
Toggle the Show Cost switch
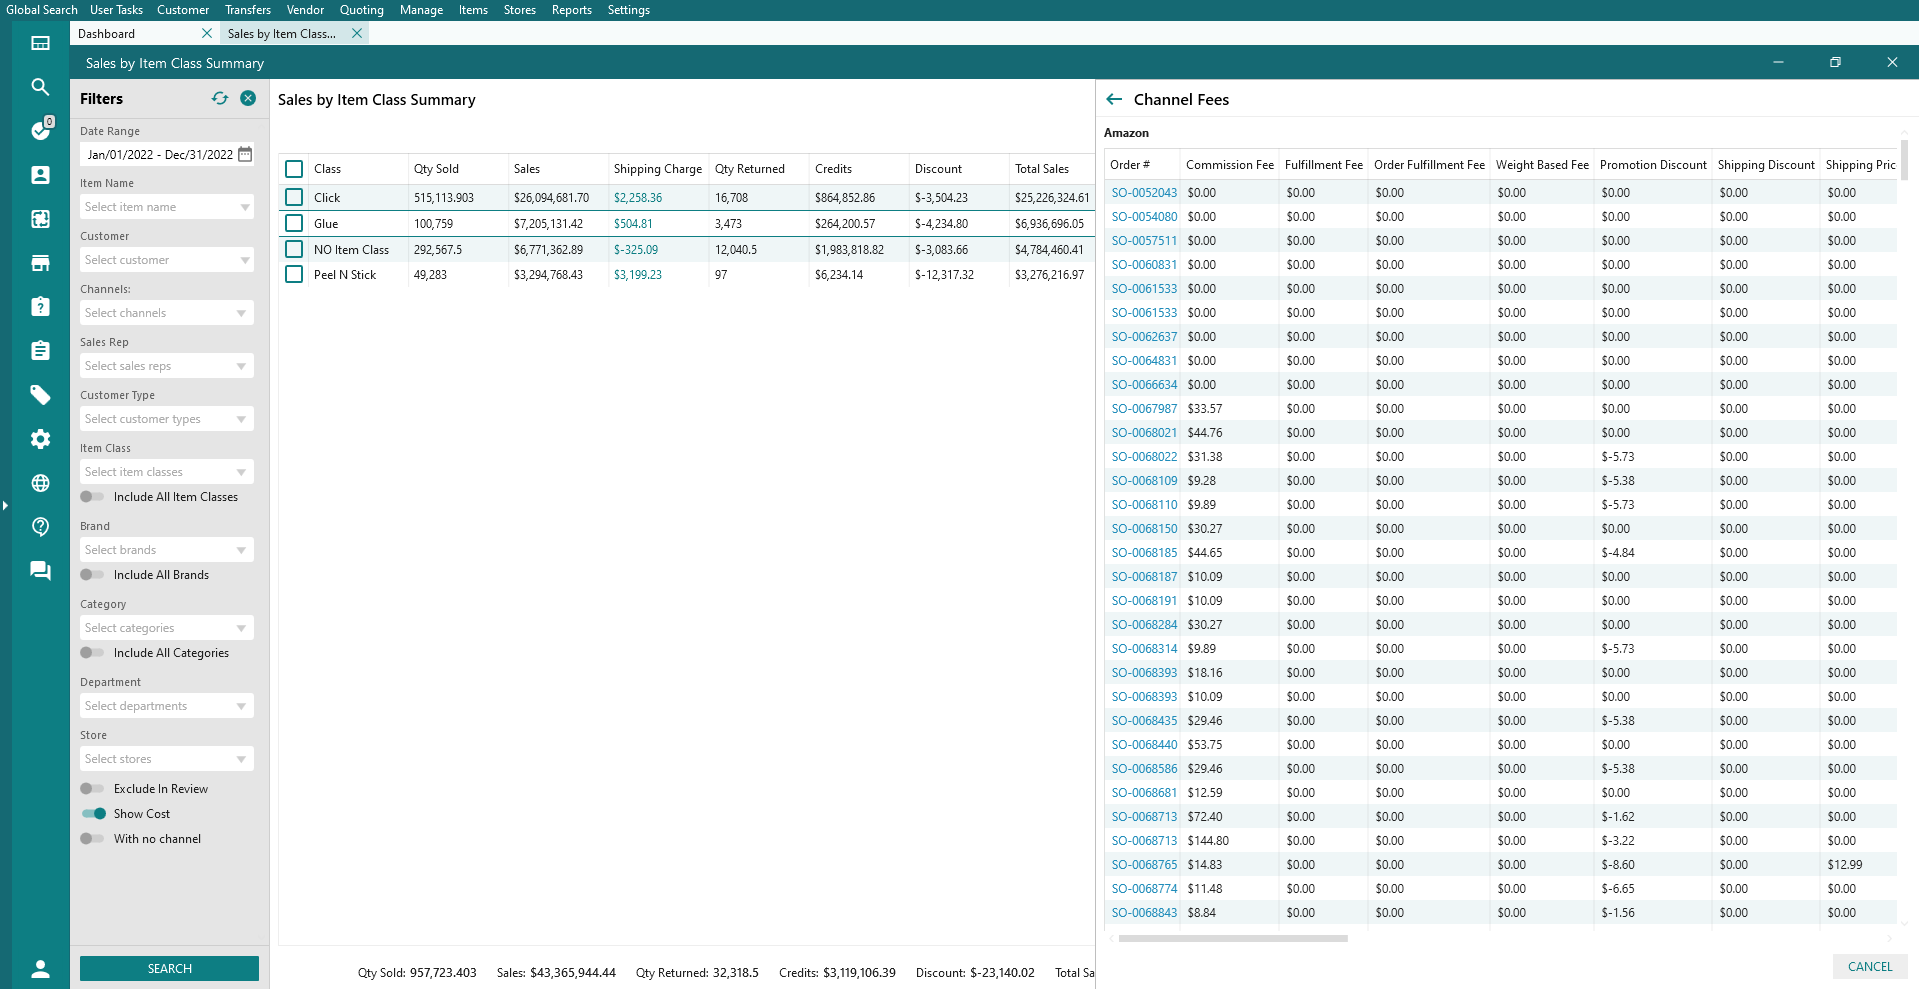(x=94, y=814)
